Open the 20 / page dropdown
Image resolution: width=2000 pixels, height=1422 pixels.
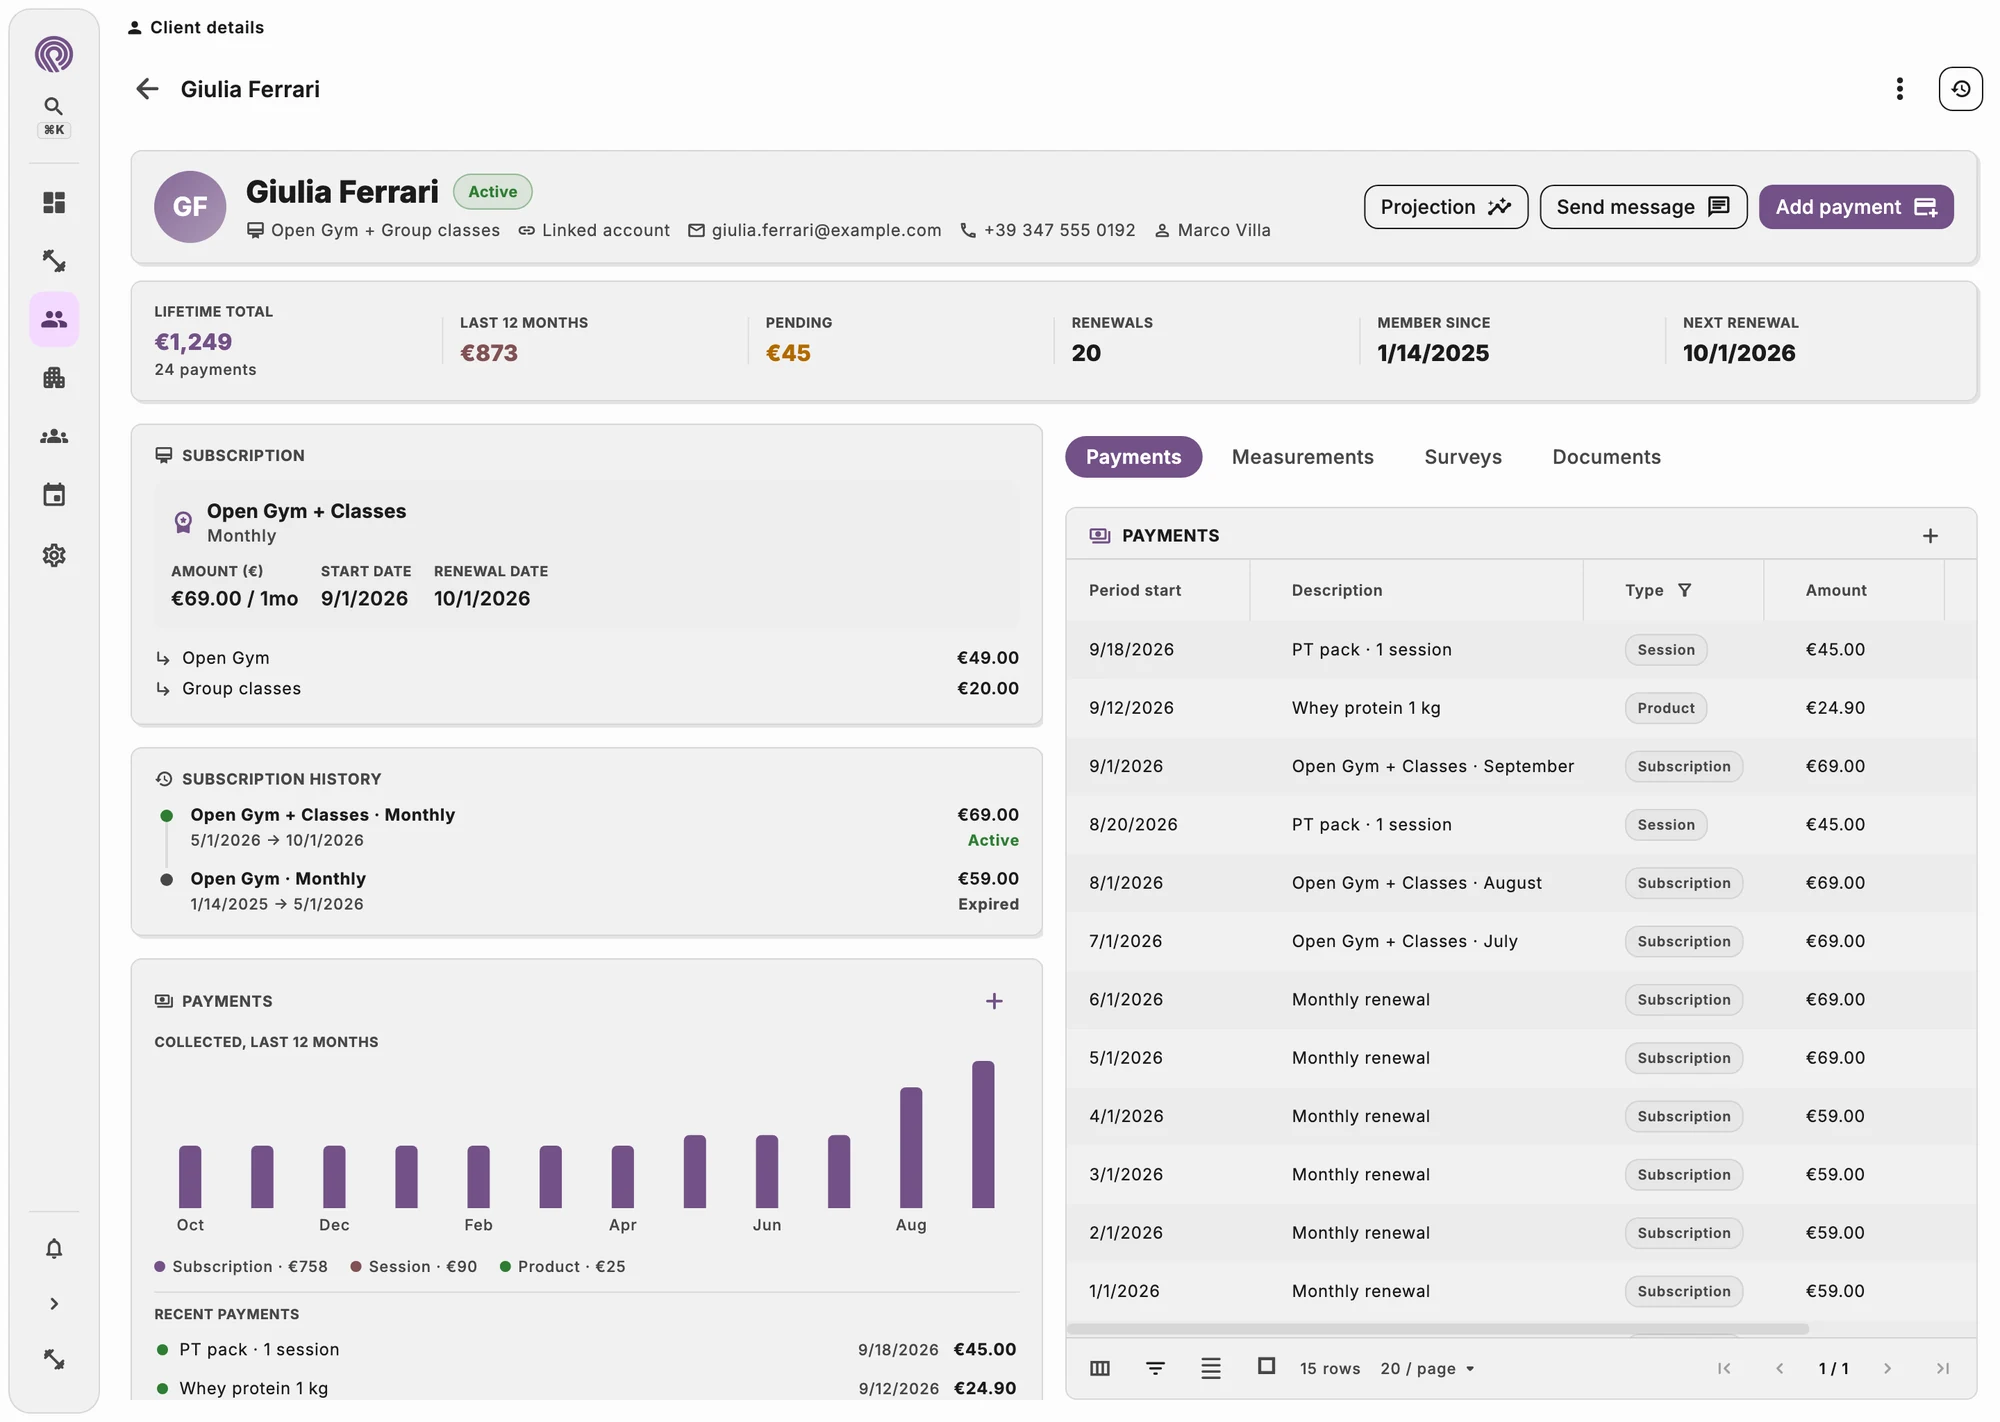pyautogui.click(x=1428, y=1368)
